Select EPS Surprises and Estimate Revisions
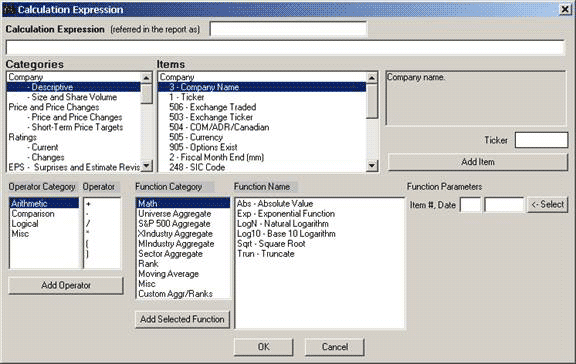This screenshot has height=364, width=576. pos(73,167)
